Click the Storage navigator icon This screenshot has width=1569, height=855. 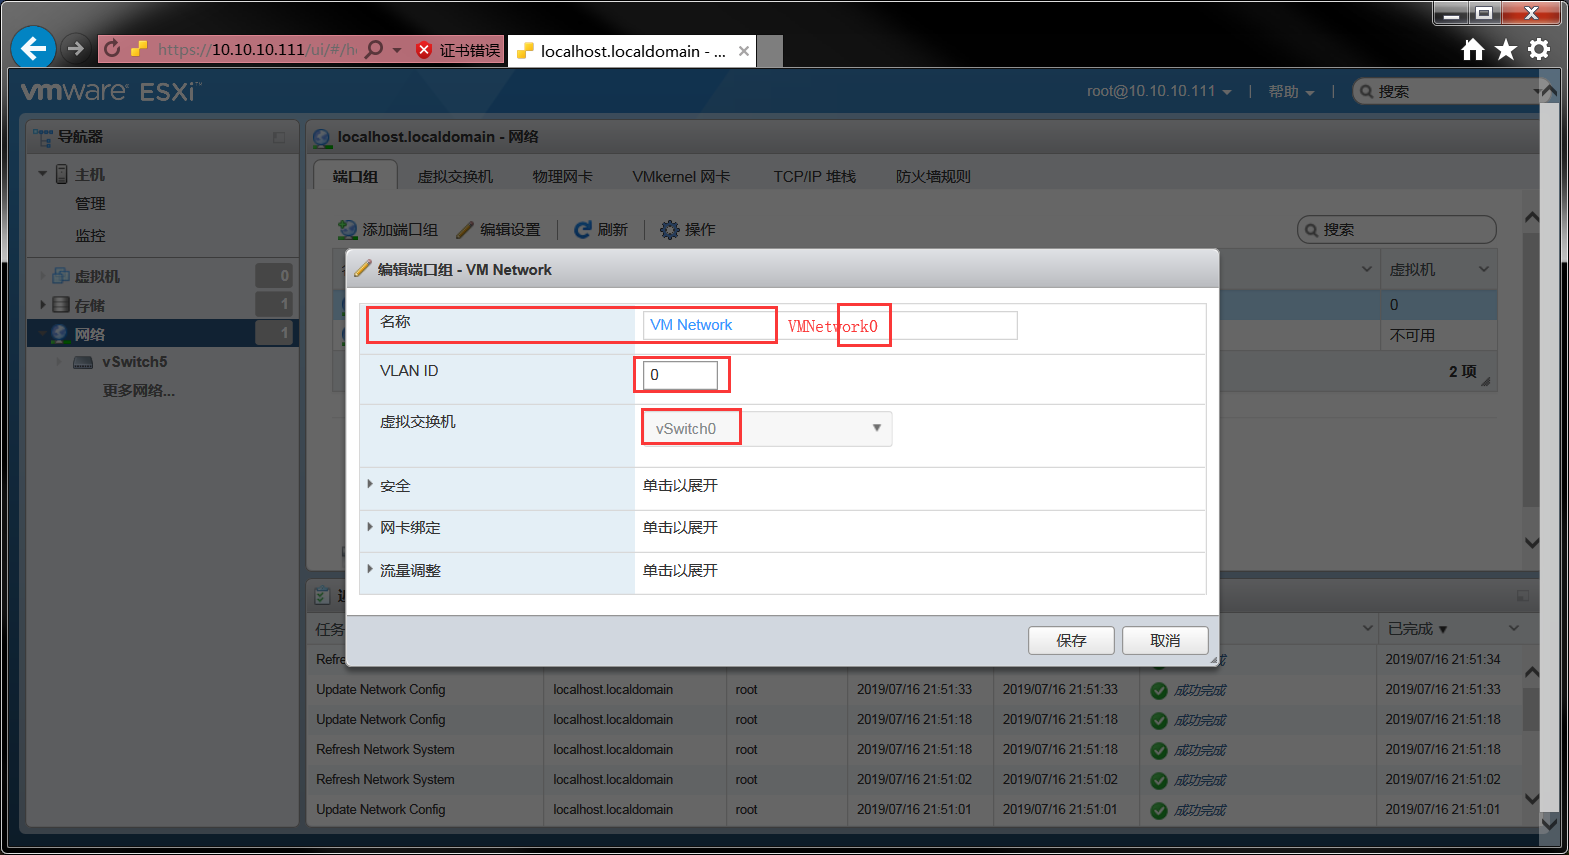click(x=61, y=305)
